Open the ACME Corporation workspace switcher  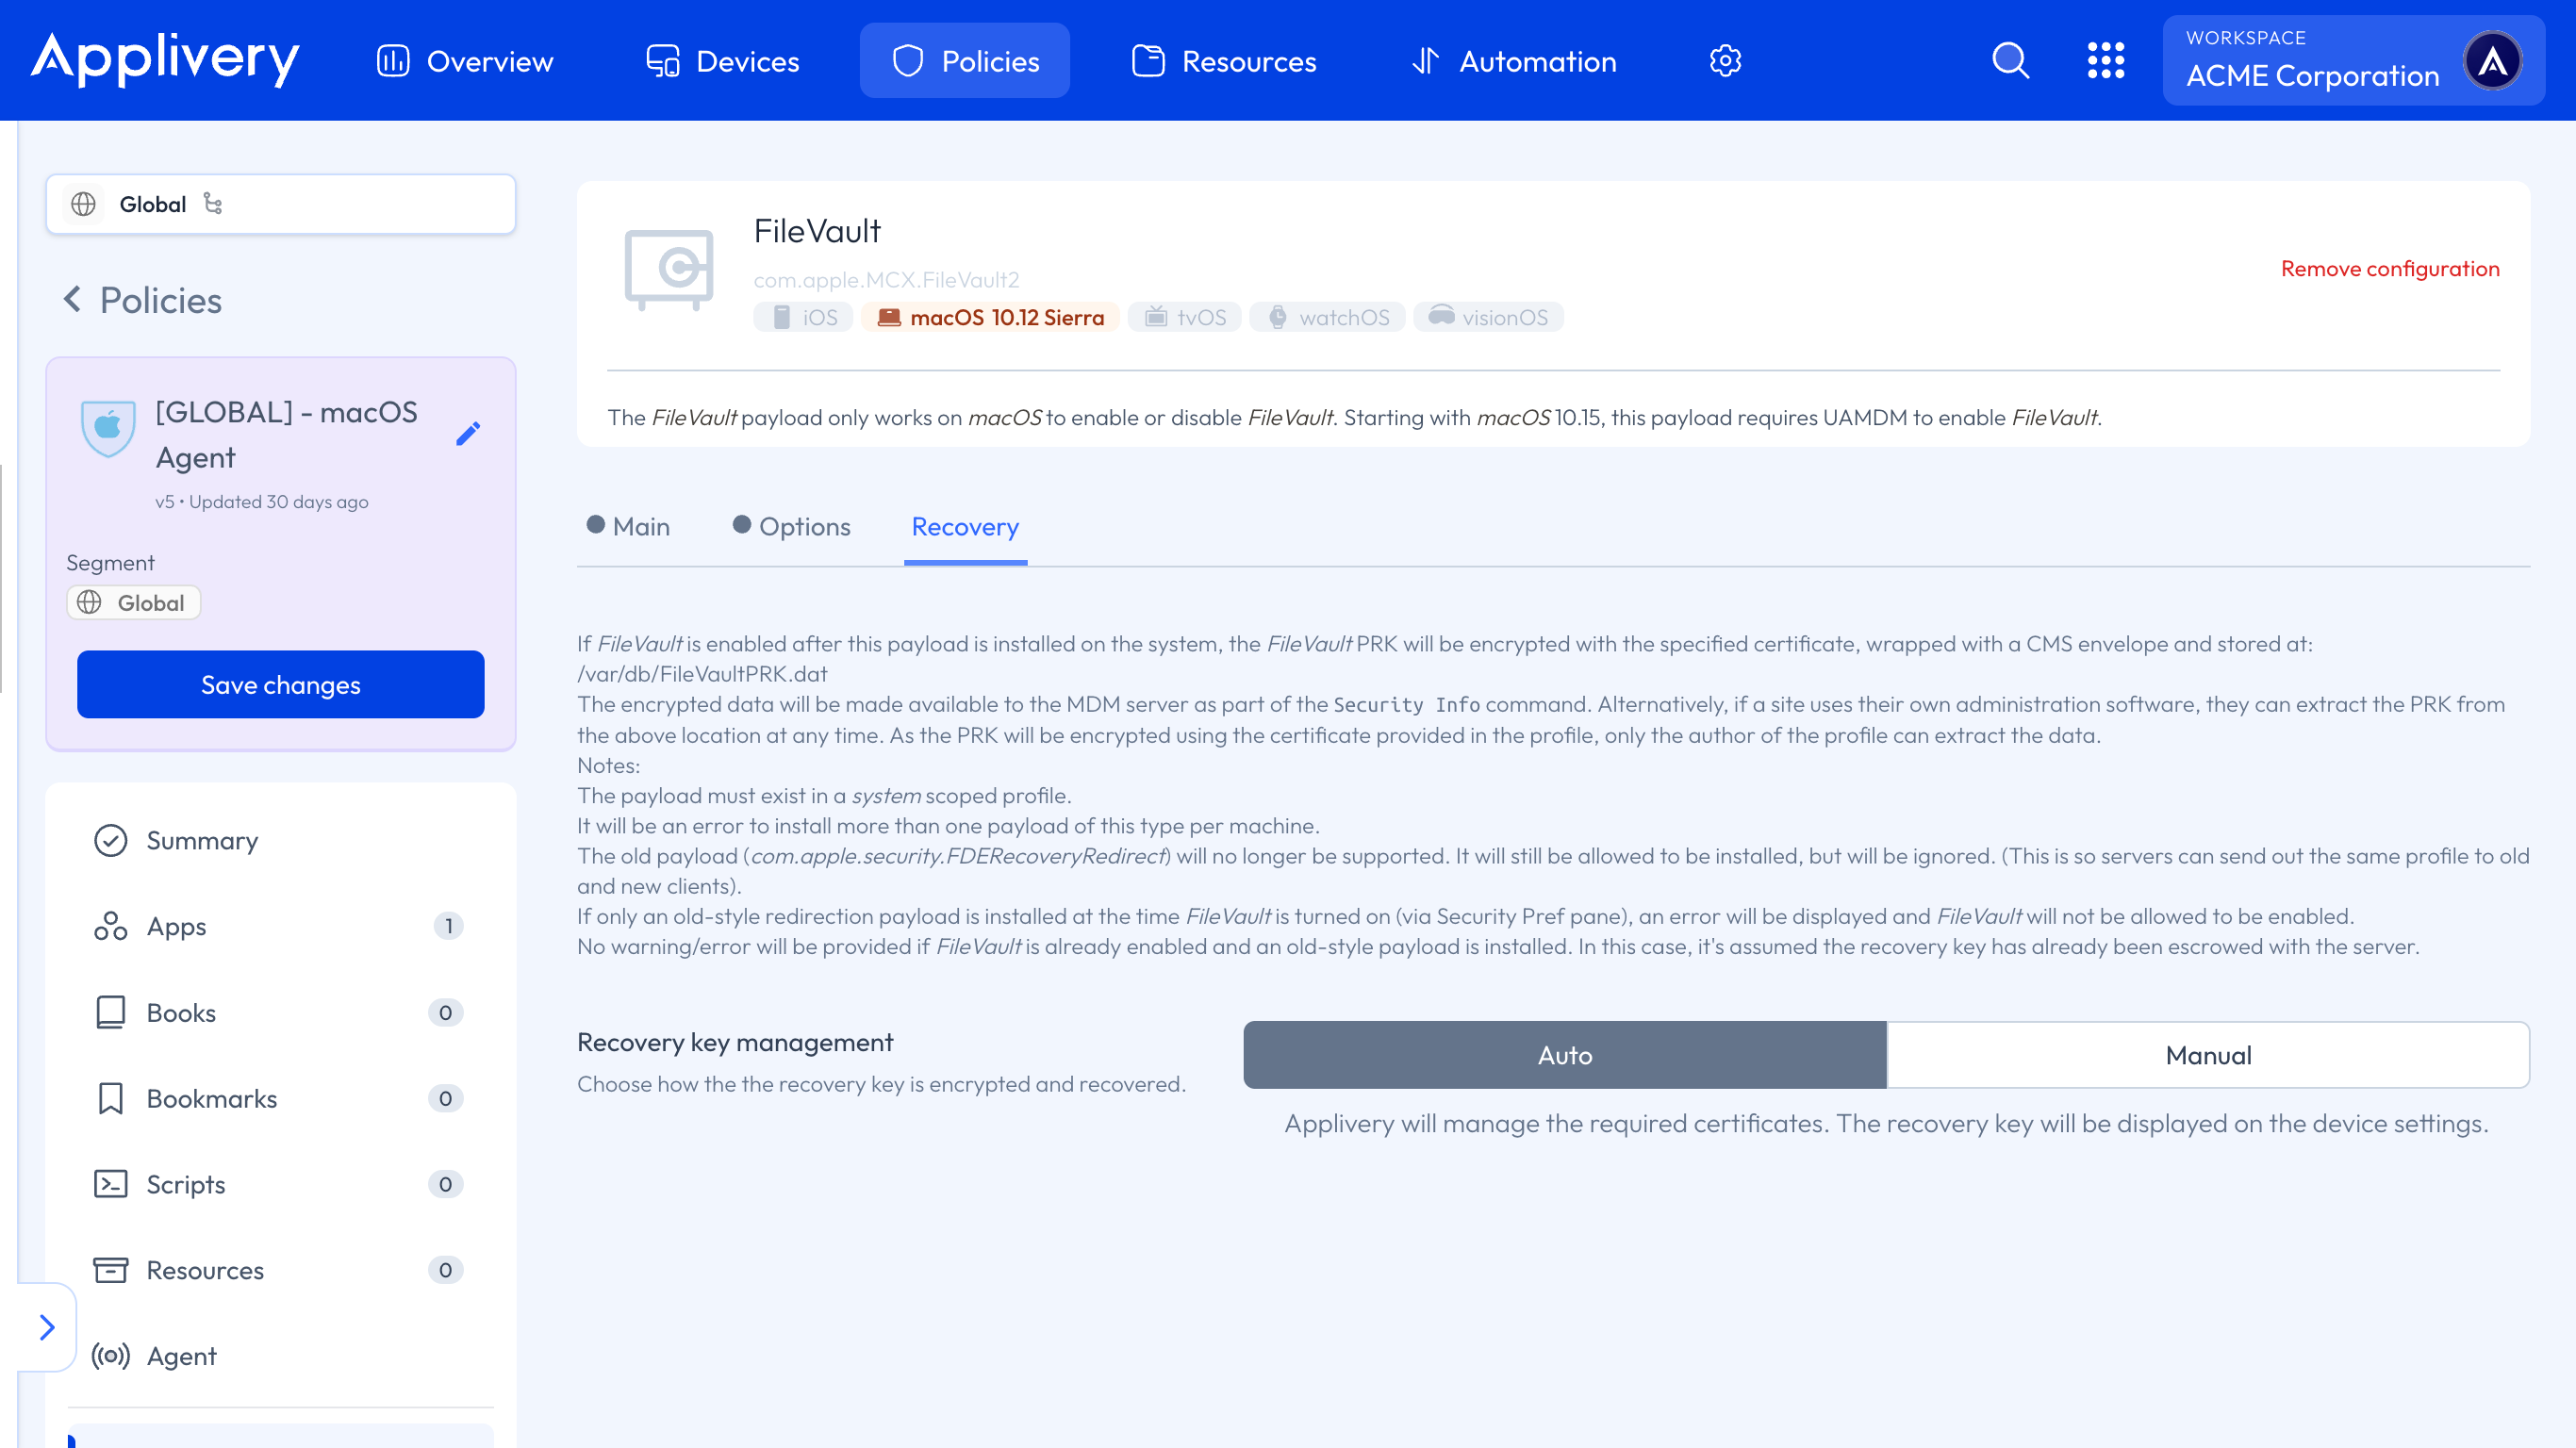pos(2353,61)
